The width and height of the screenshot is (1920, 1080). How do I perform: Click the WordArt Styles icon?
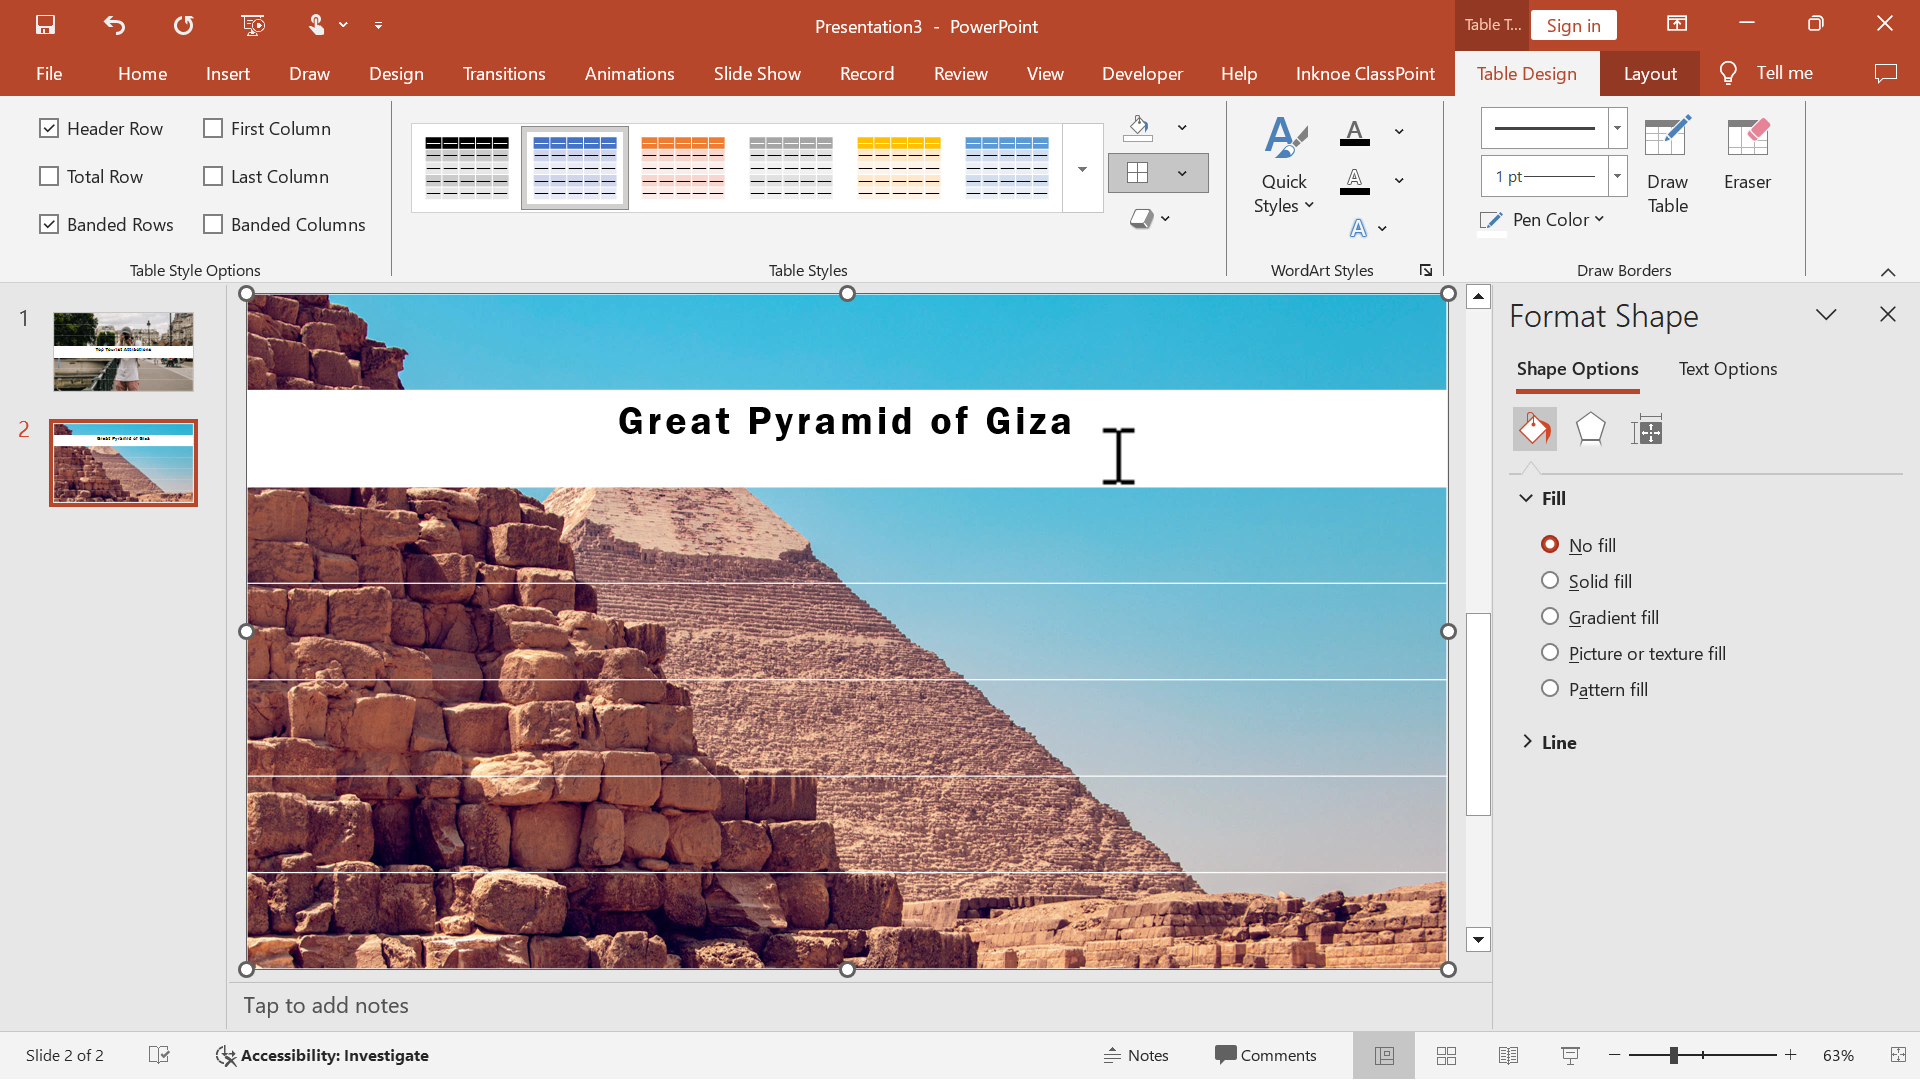pyautogui.click(x=1428, y=270)
